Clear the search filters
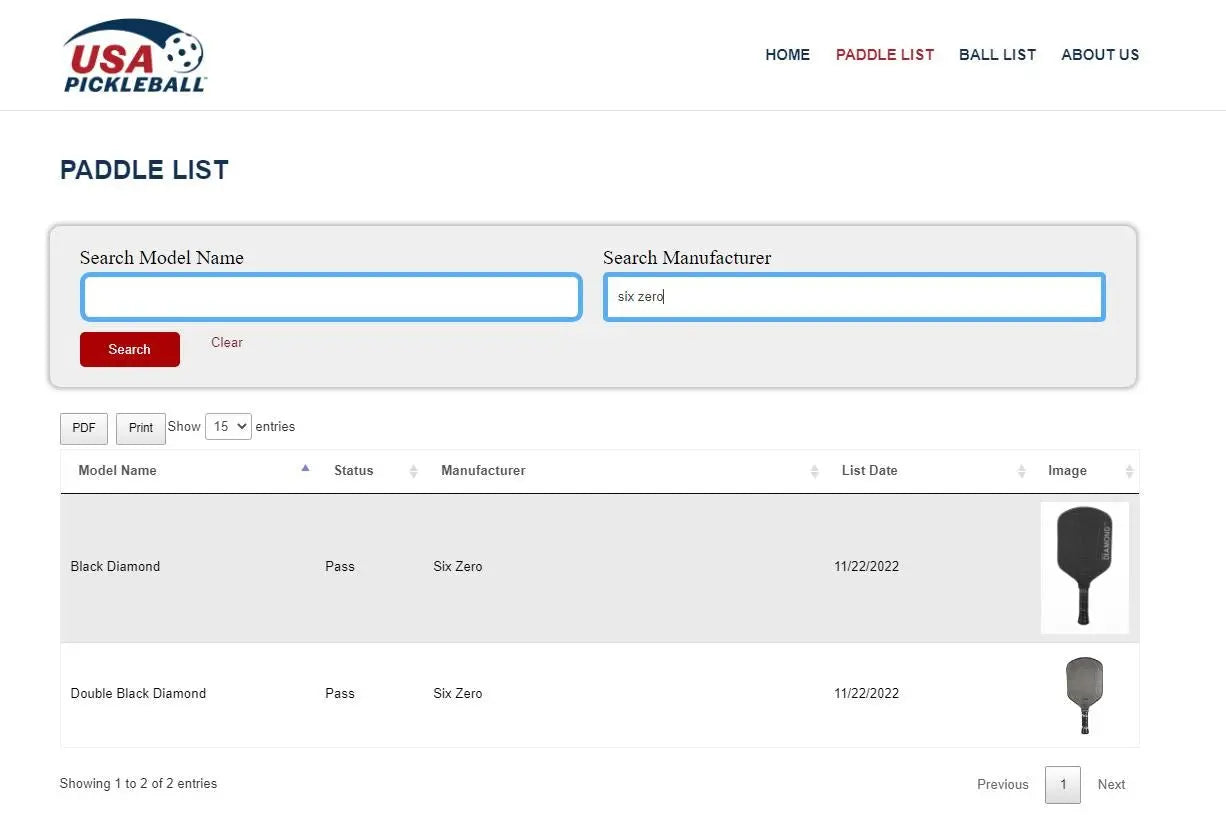The width and height of the screenshot is (1226, 836). click(227, 343)
